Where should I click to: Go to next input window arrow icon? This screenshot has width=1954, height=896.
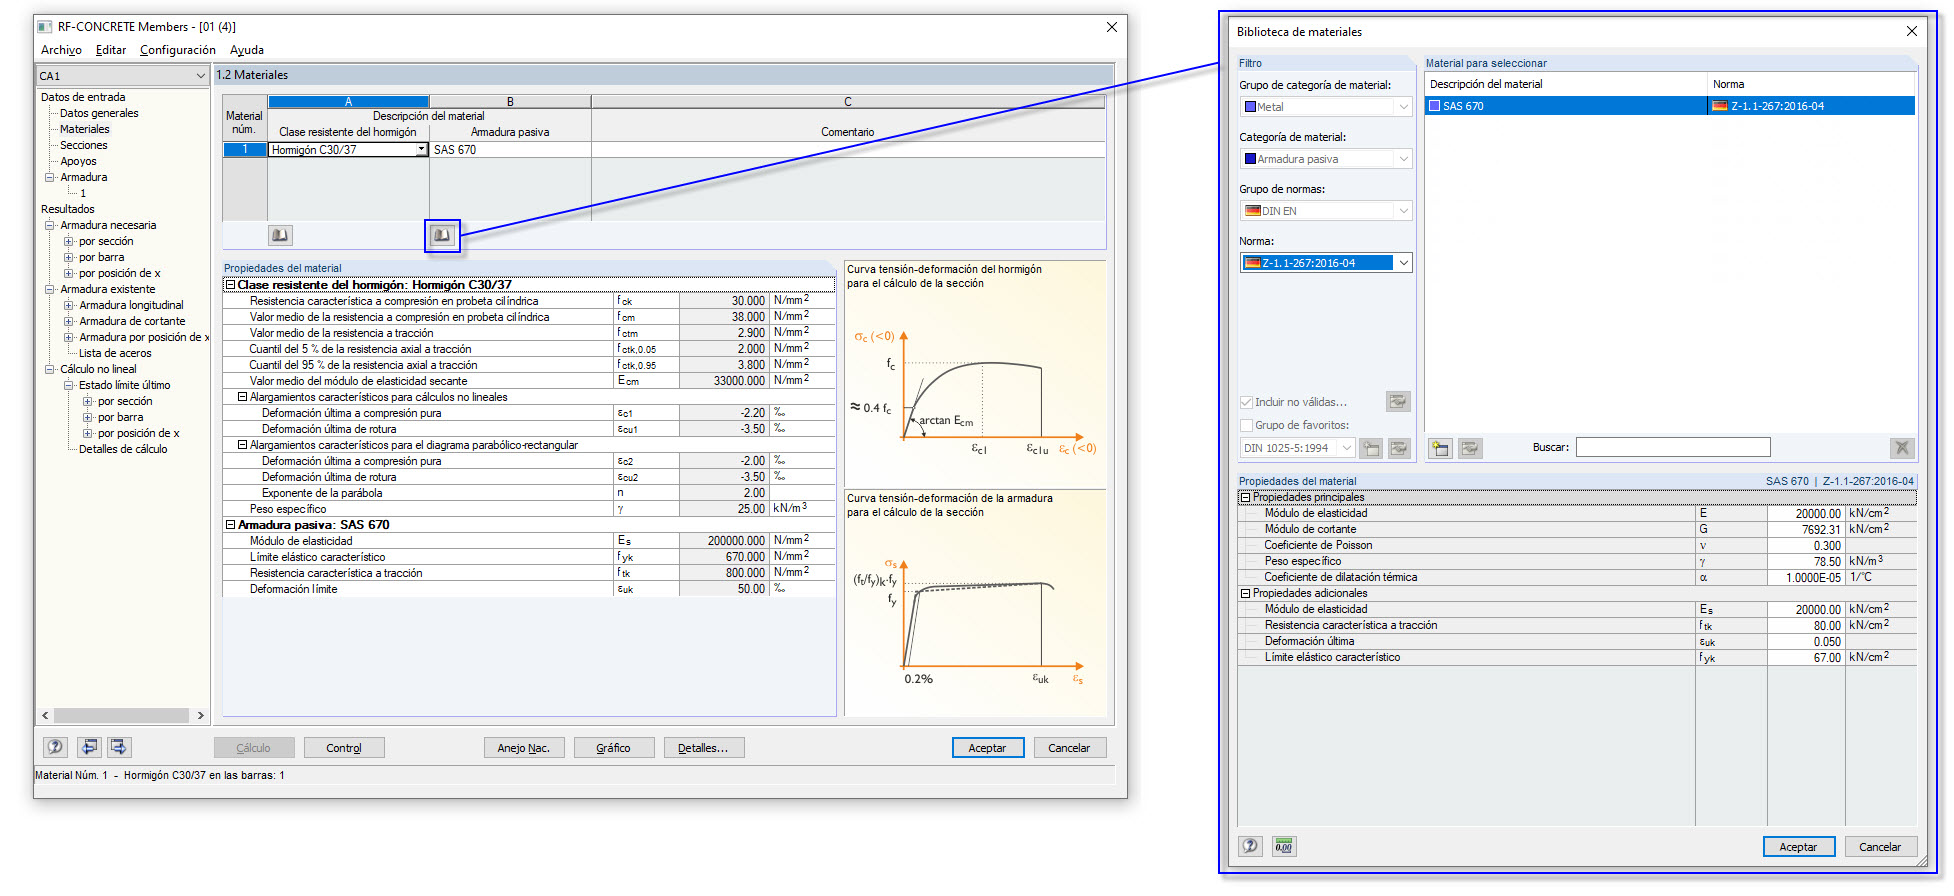[x=119, y=747]
